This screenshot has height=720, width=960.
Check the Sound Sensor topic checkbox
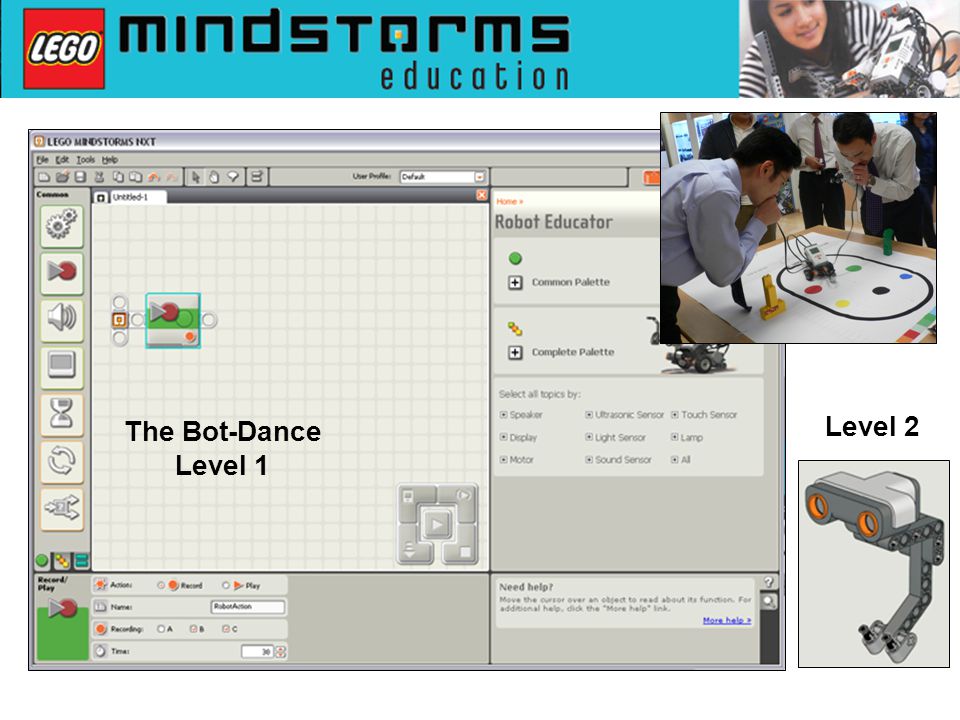[x=589, y=460]
